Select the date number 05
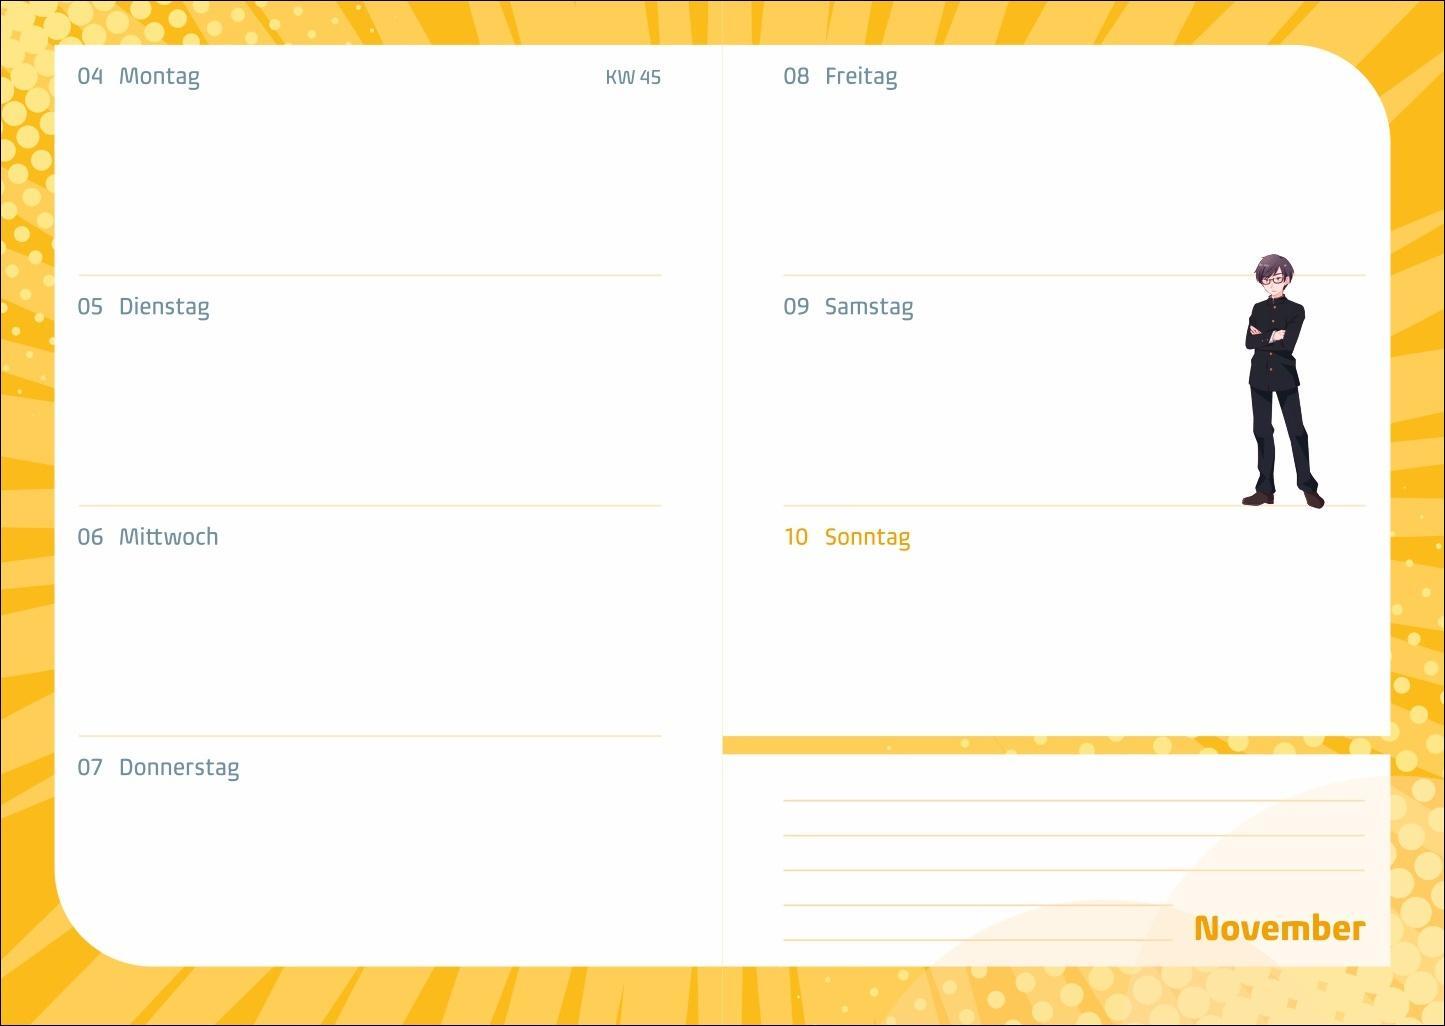The image size is (1445, 1026). (90, 307)
